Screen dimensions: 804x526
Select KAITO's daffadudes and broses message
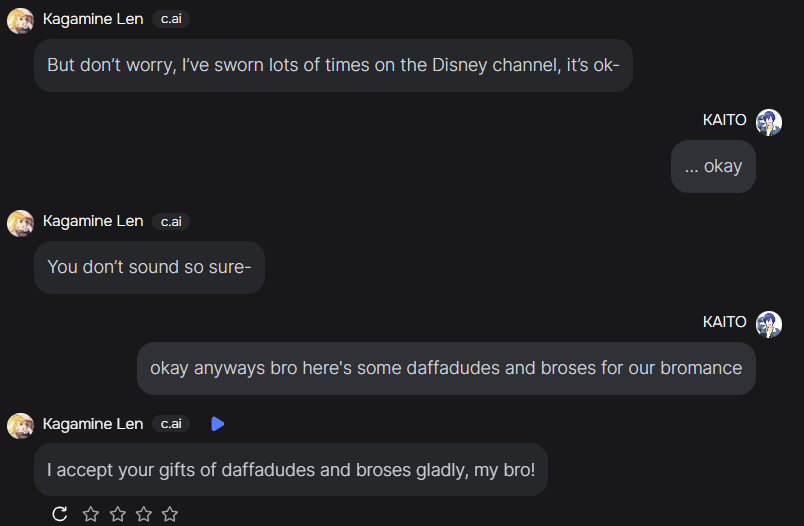point(446,368)
